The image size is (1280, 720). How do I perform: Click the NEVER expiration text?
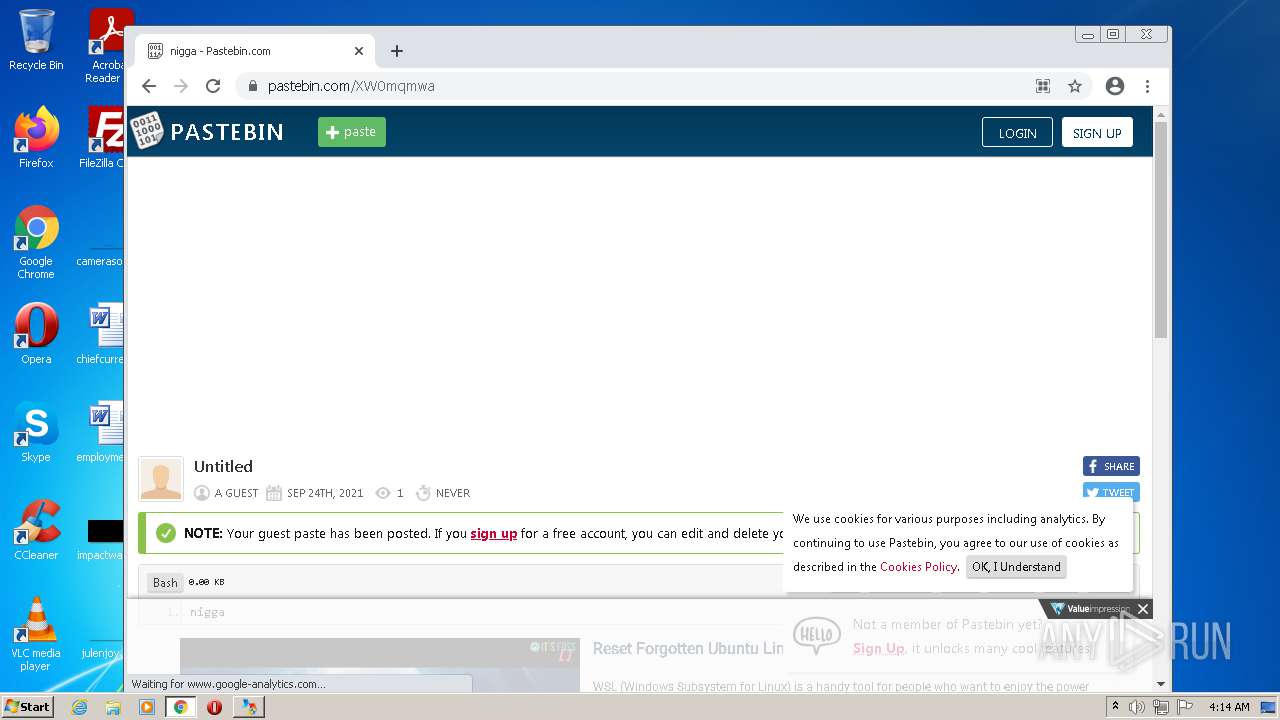point(453,493)
